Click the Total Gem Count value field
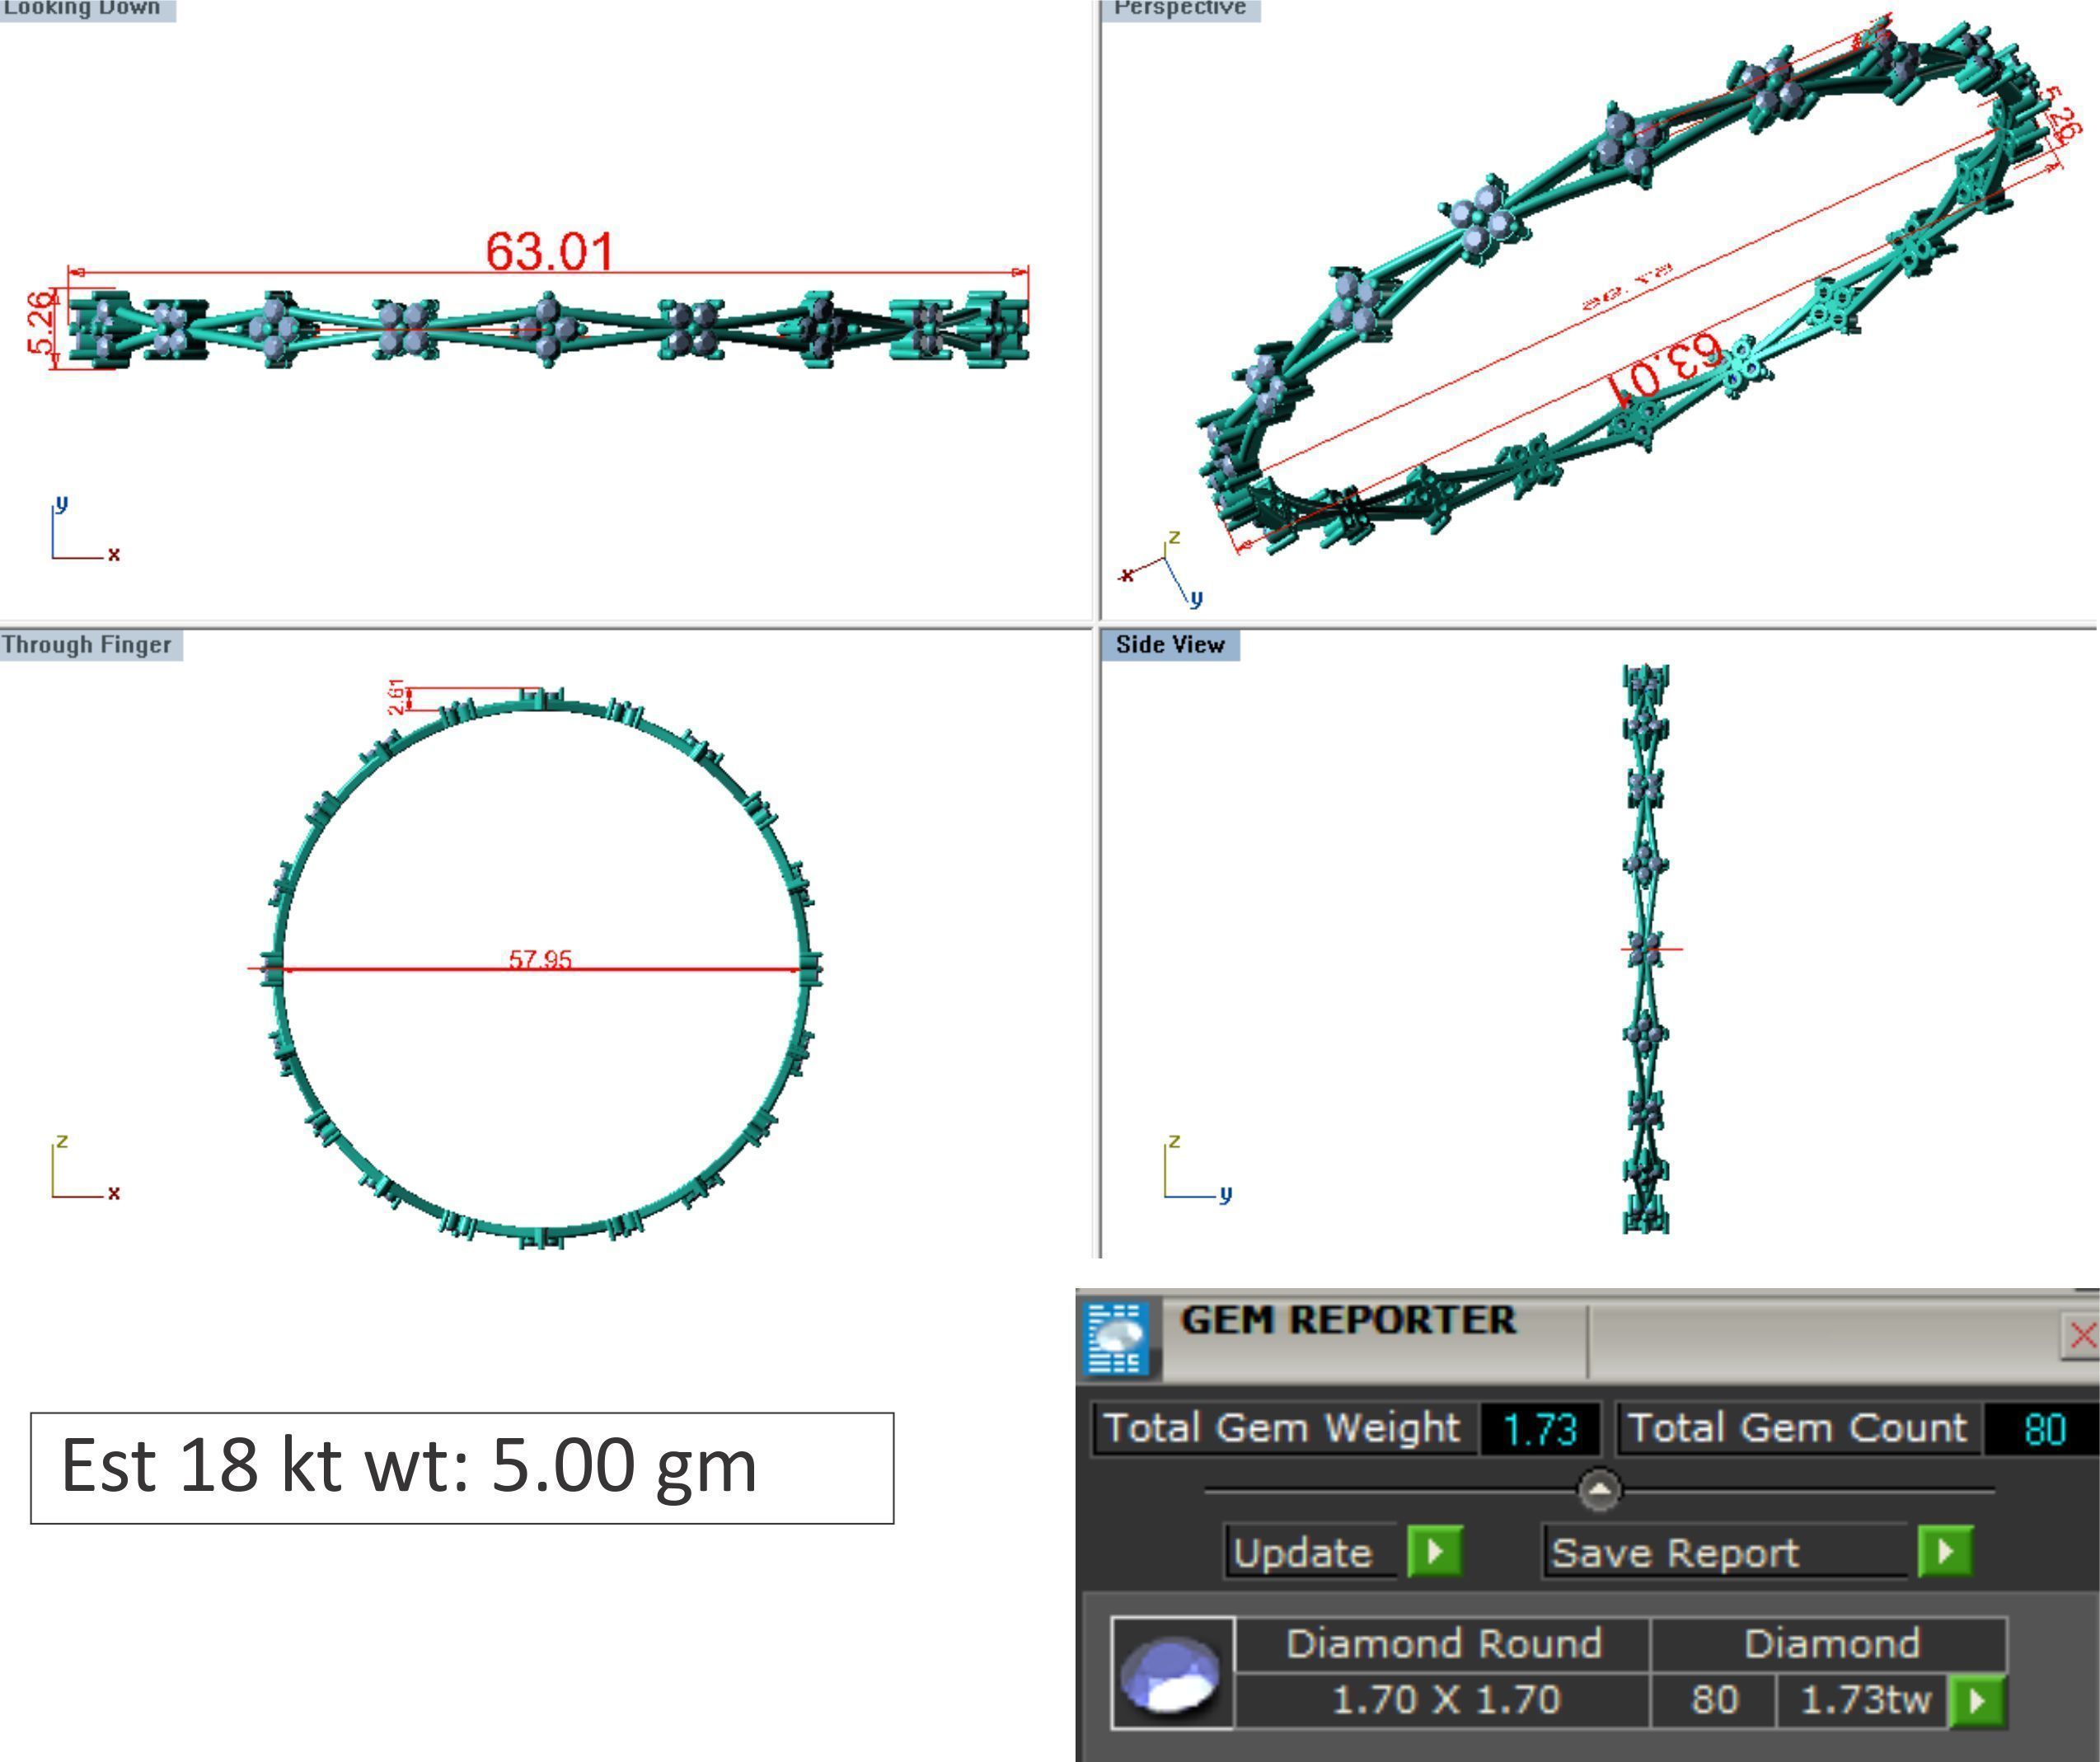Screen dimensions: 2100x1762 coord(2044,1429)
